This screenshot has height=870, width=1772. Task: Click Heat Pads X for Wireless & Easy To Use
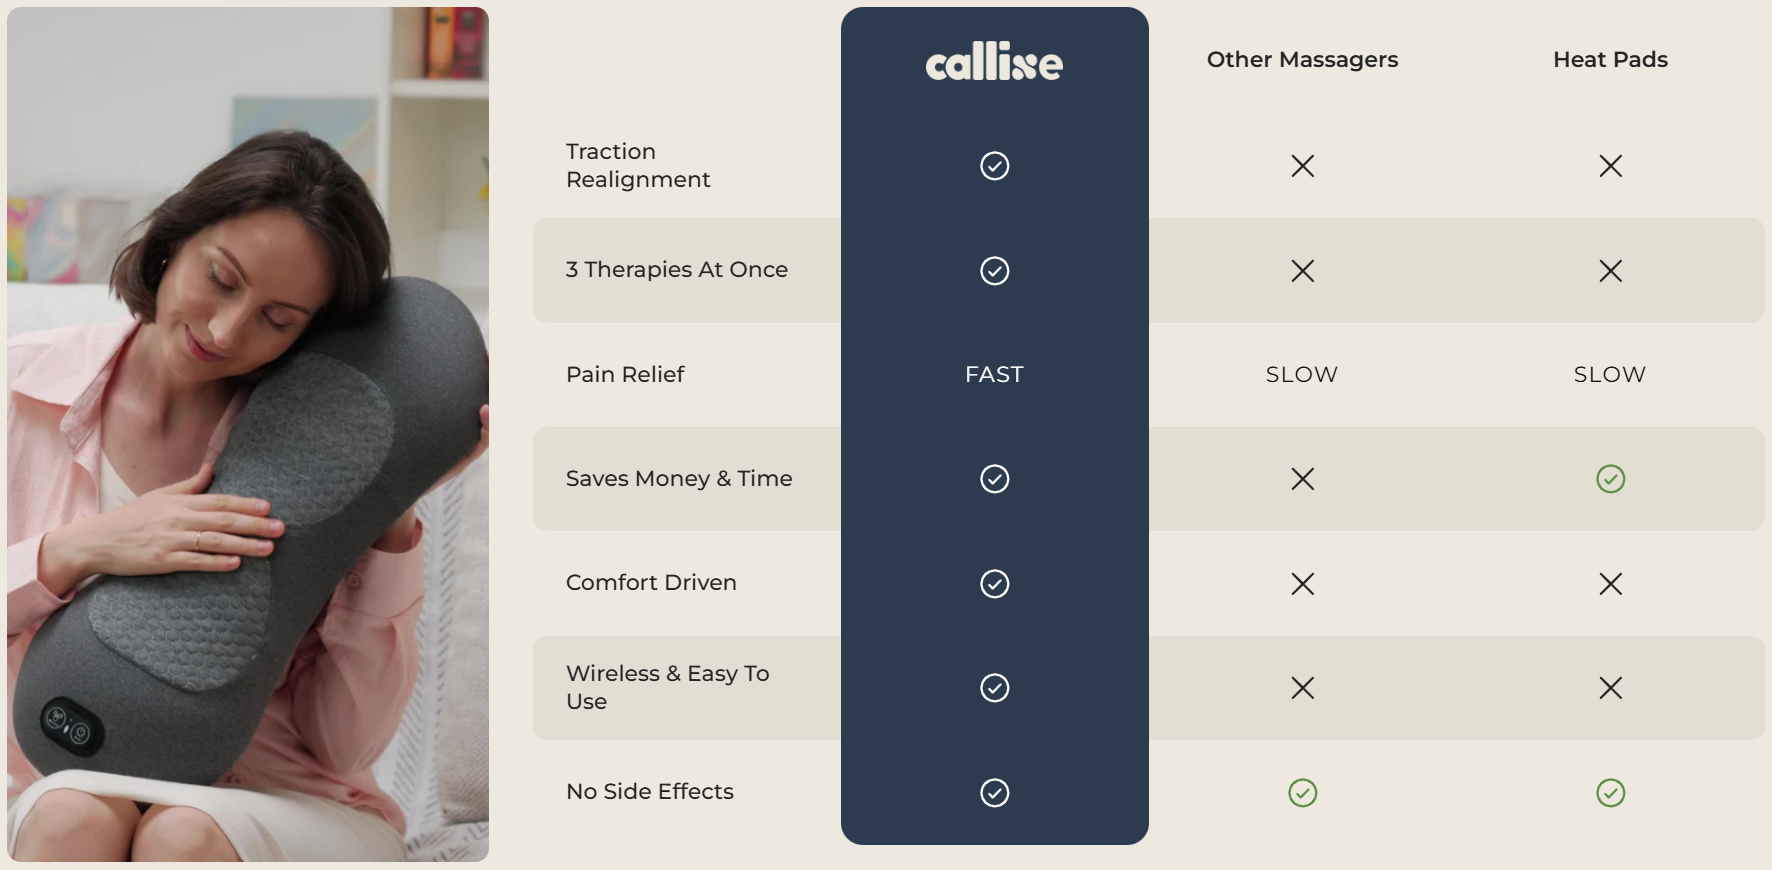1610,688
